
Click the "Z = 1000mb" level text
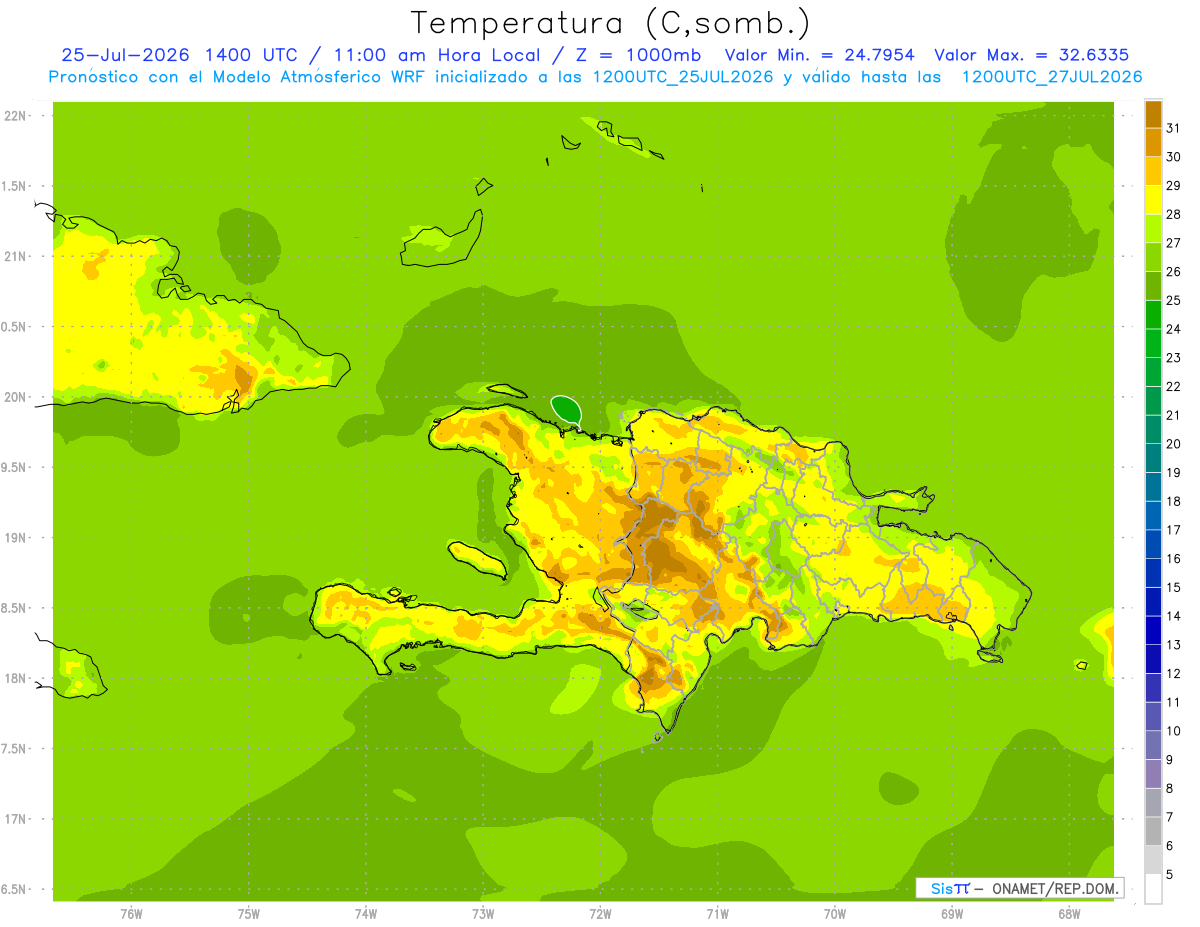pyautogui.click(x=636, y=55)
